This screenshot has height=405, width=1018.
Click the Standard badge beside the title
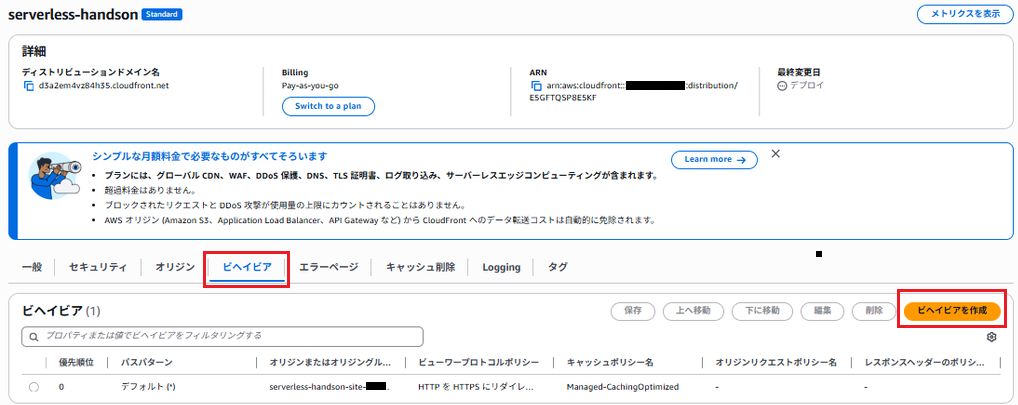(162, 14)
